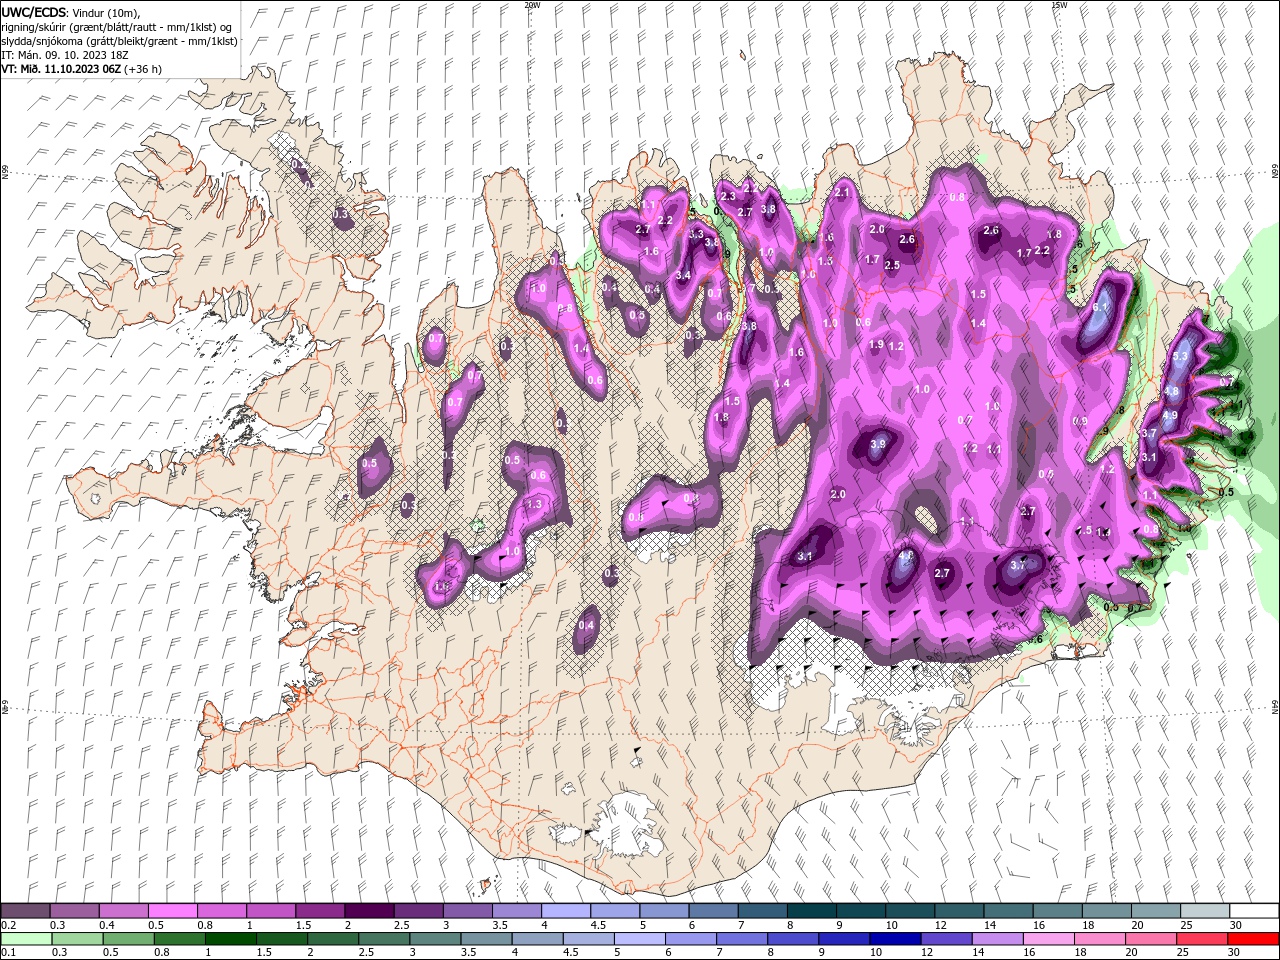Click the 'VT: Mið. 11.10.2023 06Z' valid time
Screen dimensions: 1280x960
tap(61, 69)
